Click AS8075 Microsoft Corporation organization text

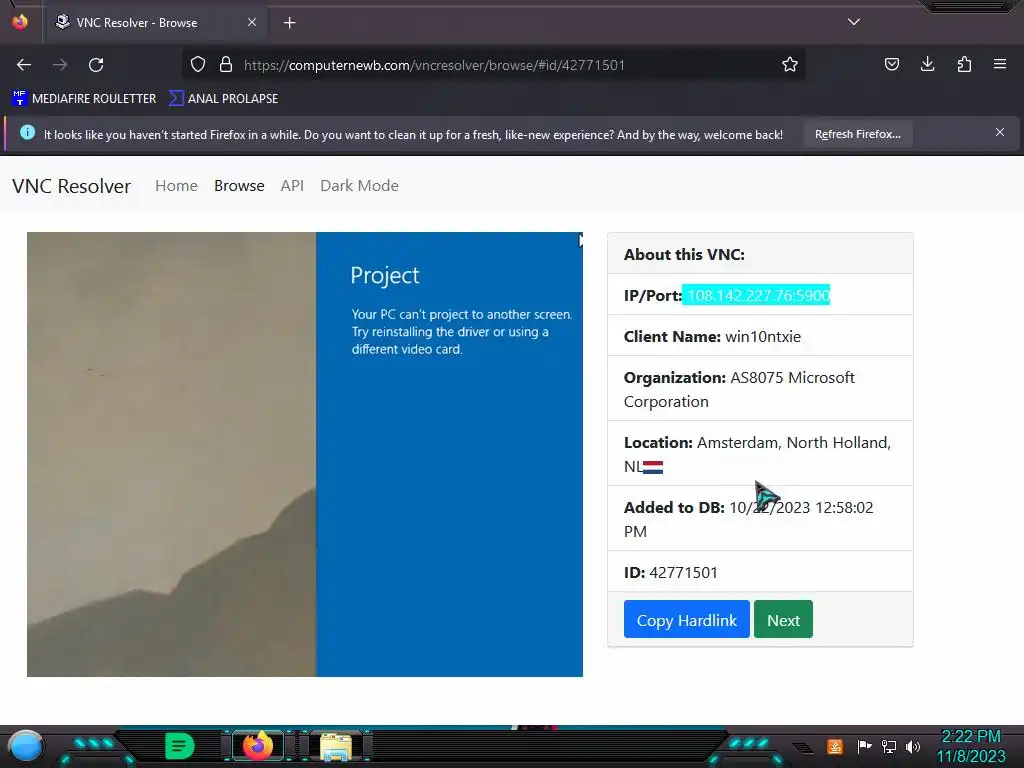coord(739,389)
